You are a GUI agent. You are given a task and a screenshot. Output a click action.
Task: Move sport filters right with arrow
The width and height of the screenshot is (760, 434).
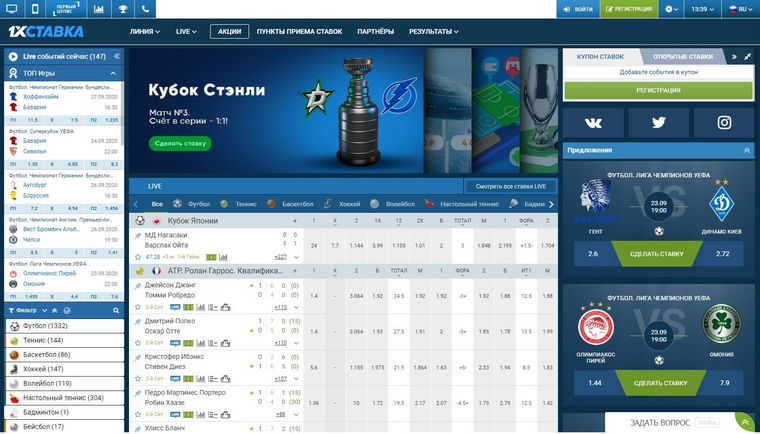coord(551,204)
